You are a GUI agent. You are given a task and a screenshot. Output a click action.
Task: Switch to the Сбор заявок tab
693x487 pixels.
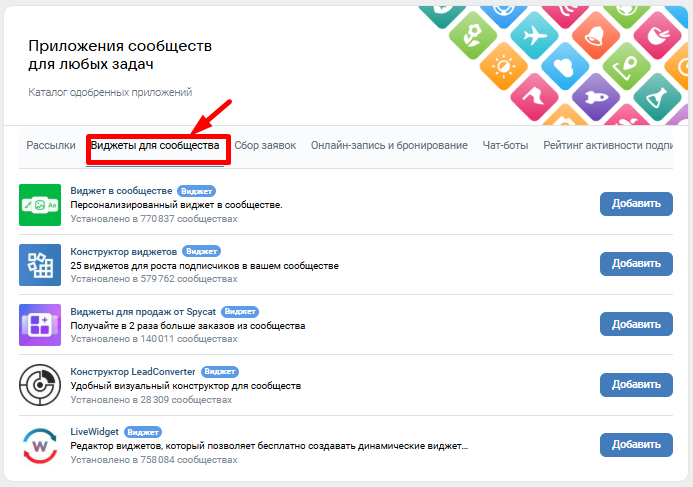click(265, 145)
